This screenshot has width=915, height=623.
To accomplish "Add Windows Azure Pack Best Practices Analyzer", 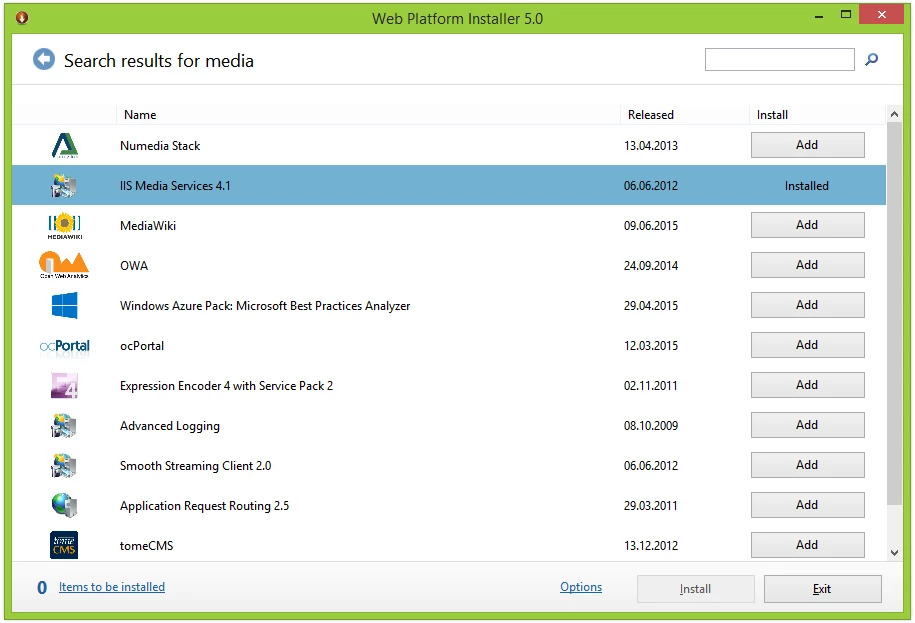I will tap(807, 305).
